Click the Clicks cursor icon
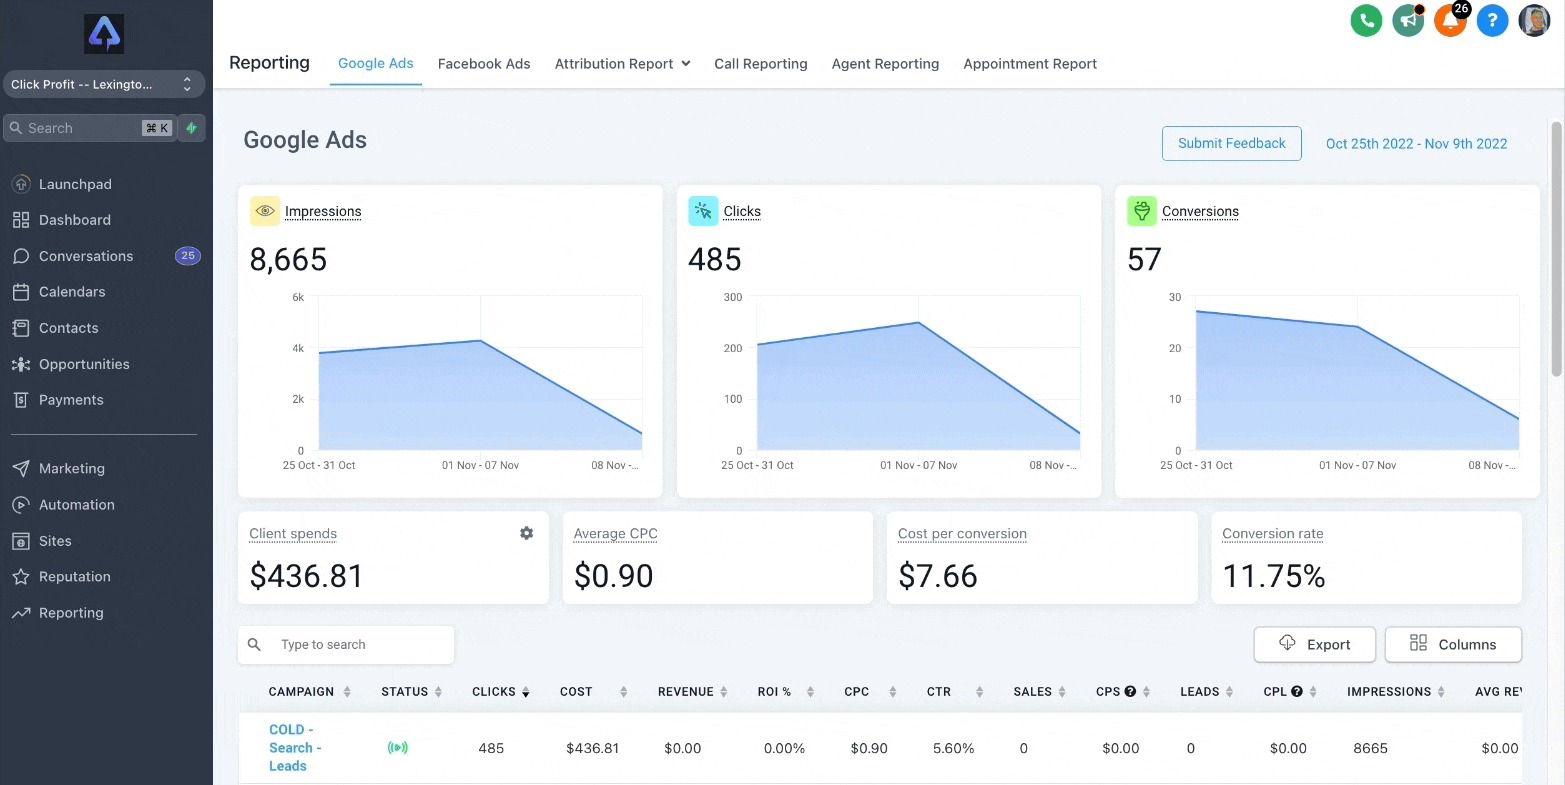This screenshot has width=1565, height=785. tap(703, 211)
